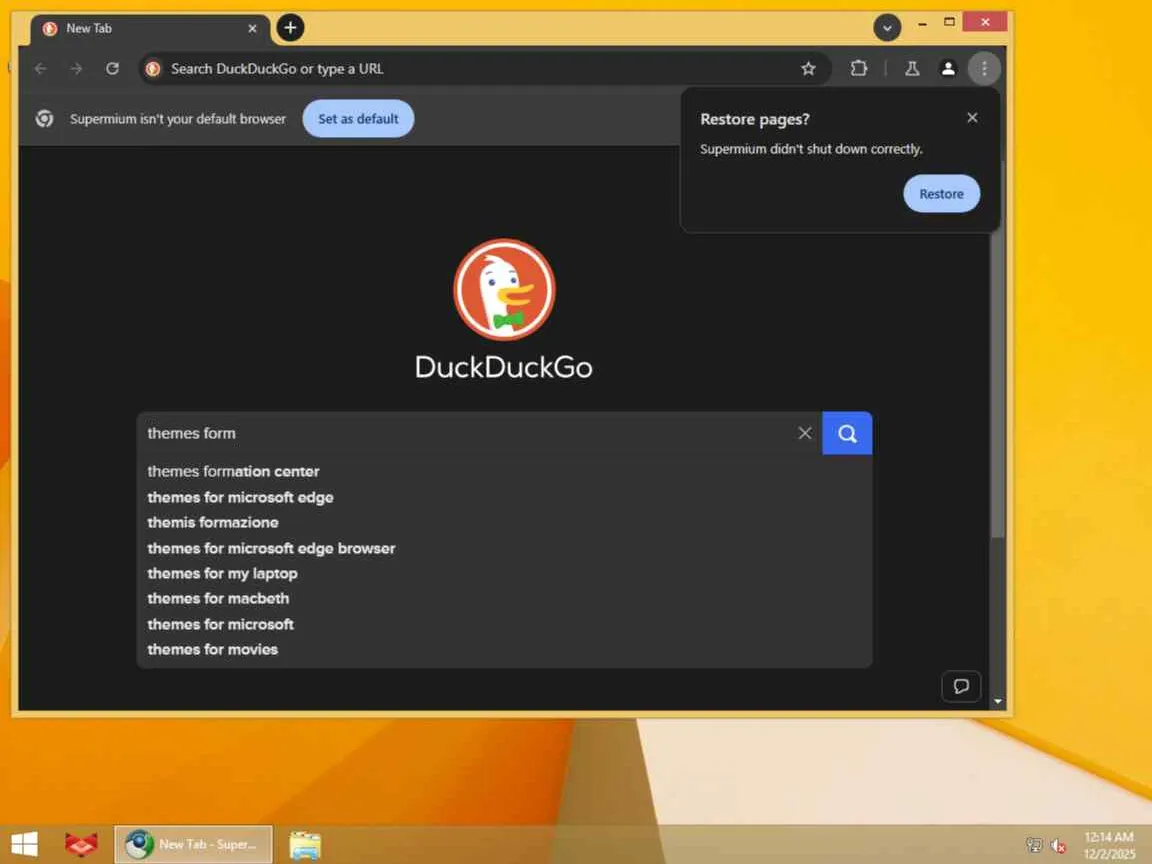Image resolution: width=1152 pixels, height=864 pixels.
Task: Dismiss the Restore pages popup
Action: (972, 118)
